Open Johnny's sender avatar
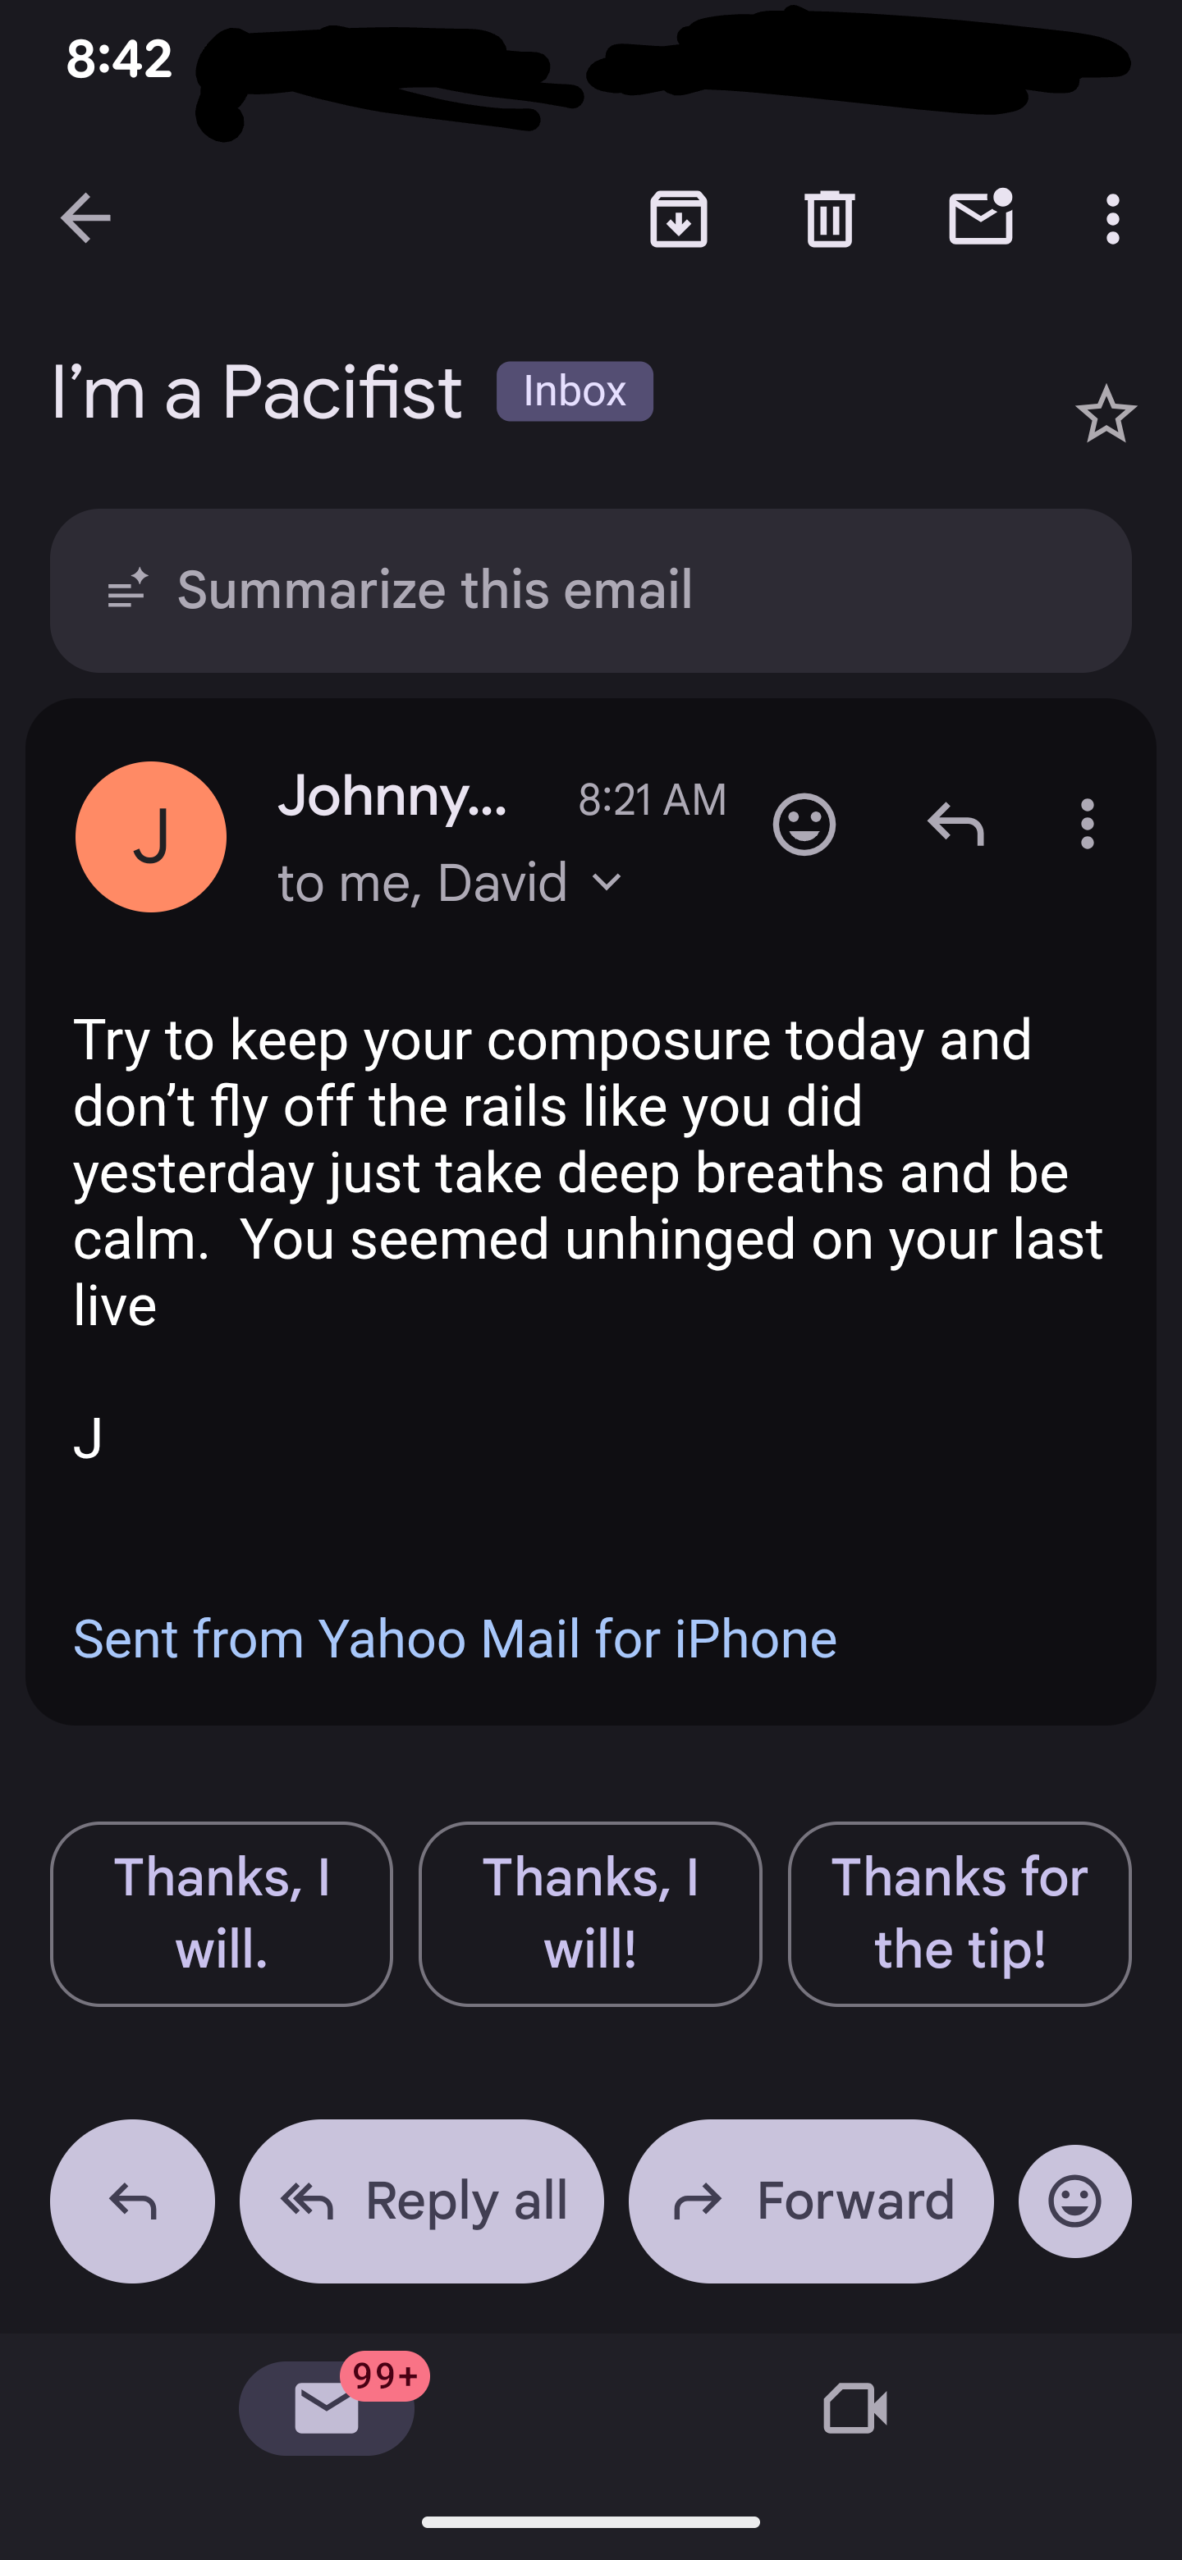 click(151, 837)
